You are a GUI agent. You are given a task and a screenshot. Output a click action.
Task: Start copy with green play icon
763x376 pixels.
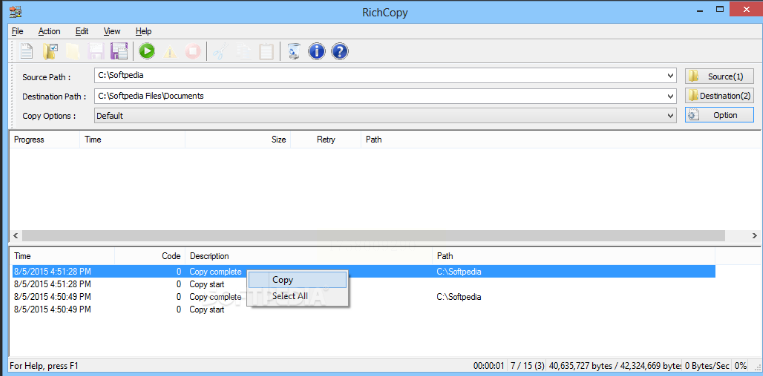coord(146,52)
